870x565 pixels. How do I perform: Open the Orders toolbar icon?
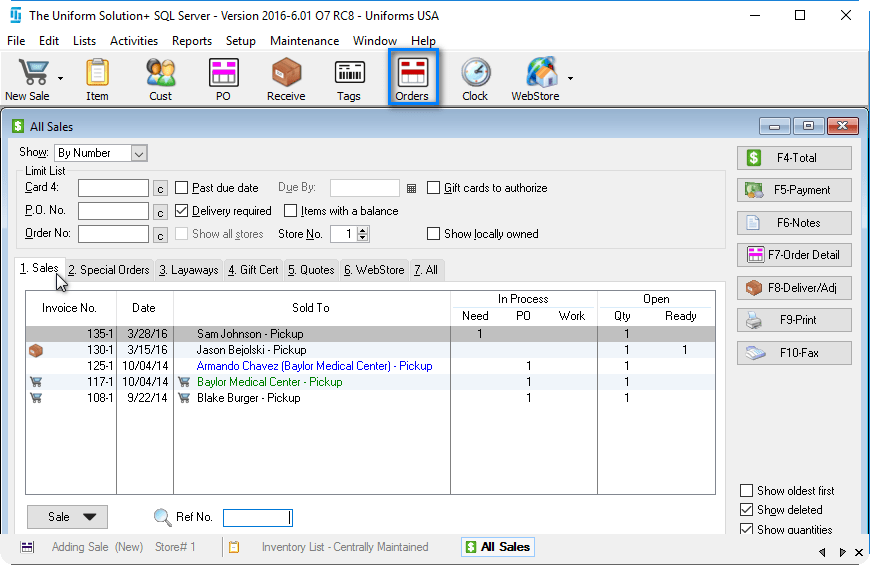click(x=412, y=77)
